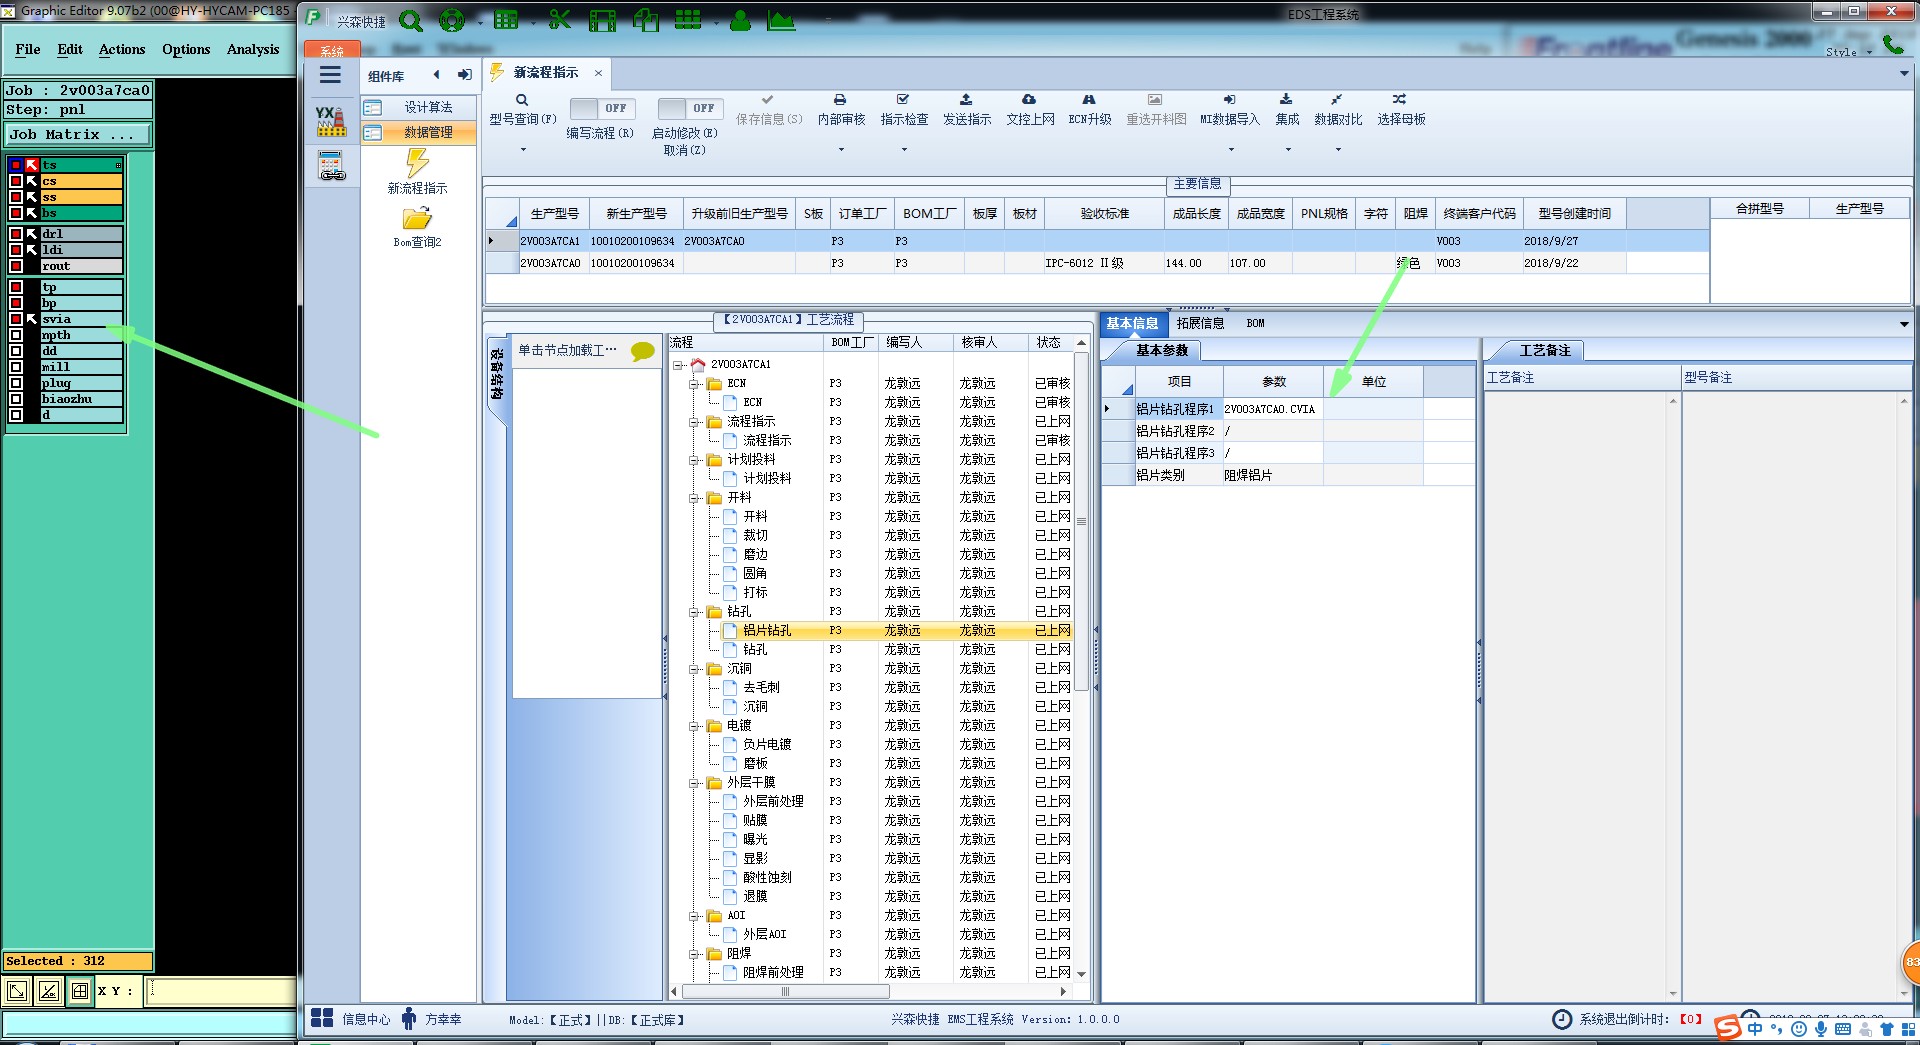Toggle visibility checkbox for layer svia
Viewport: 1920px width, 1045px height.
[x=16, y=319]
